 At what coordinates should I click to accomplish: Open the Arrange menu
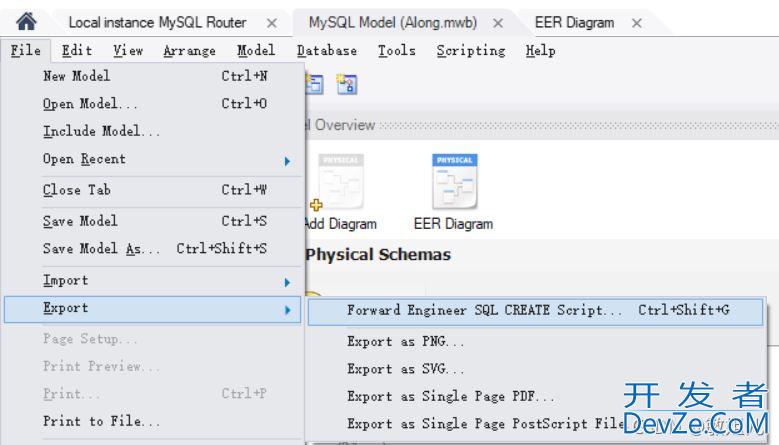(x=189, y=50)
